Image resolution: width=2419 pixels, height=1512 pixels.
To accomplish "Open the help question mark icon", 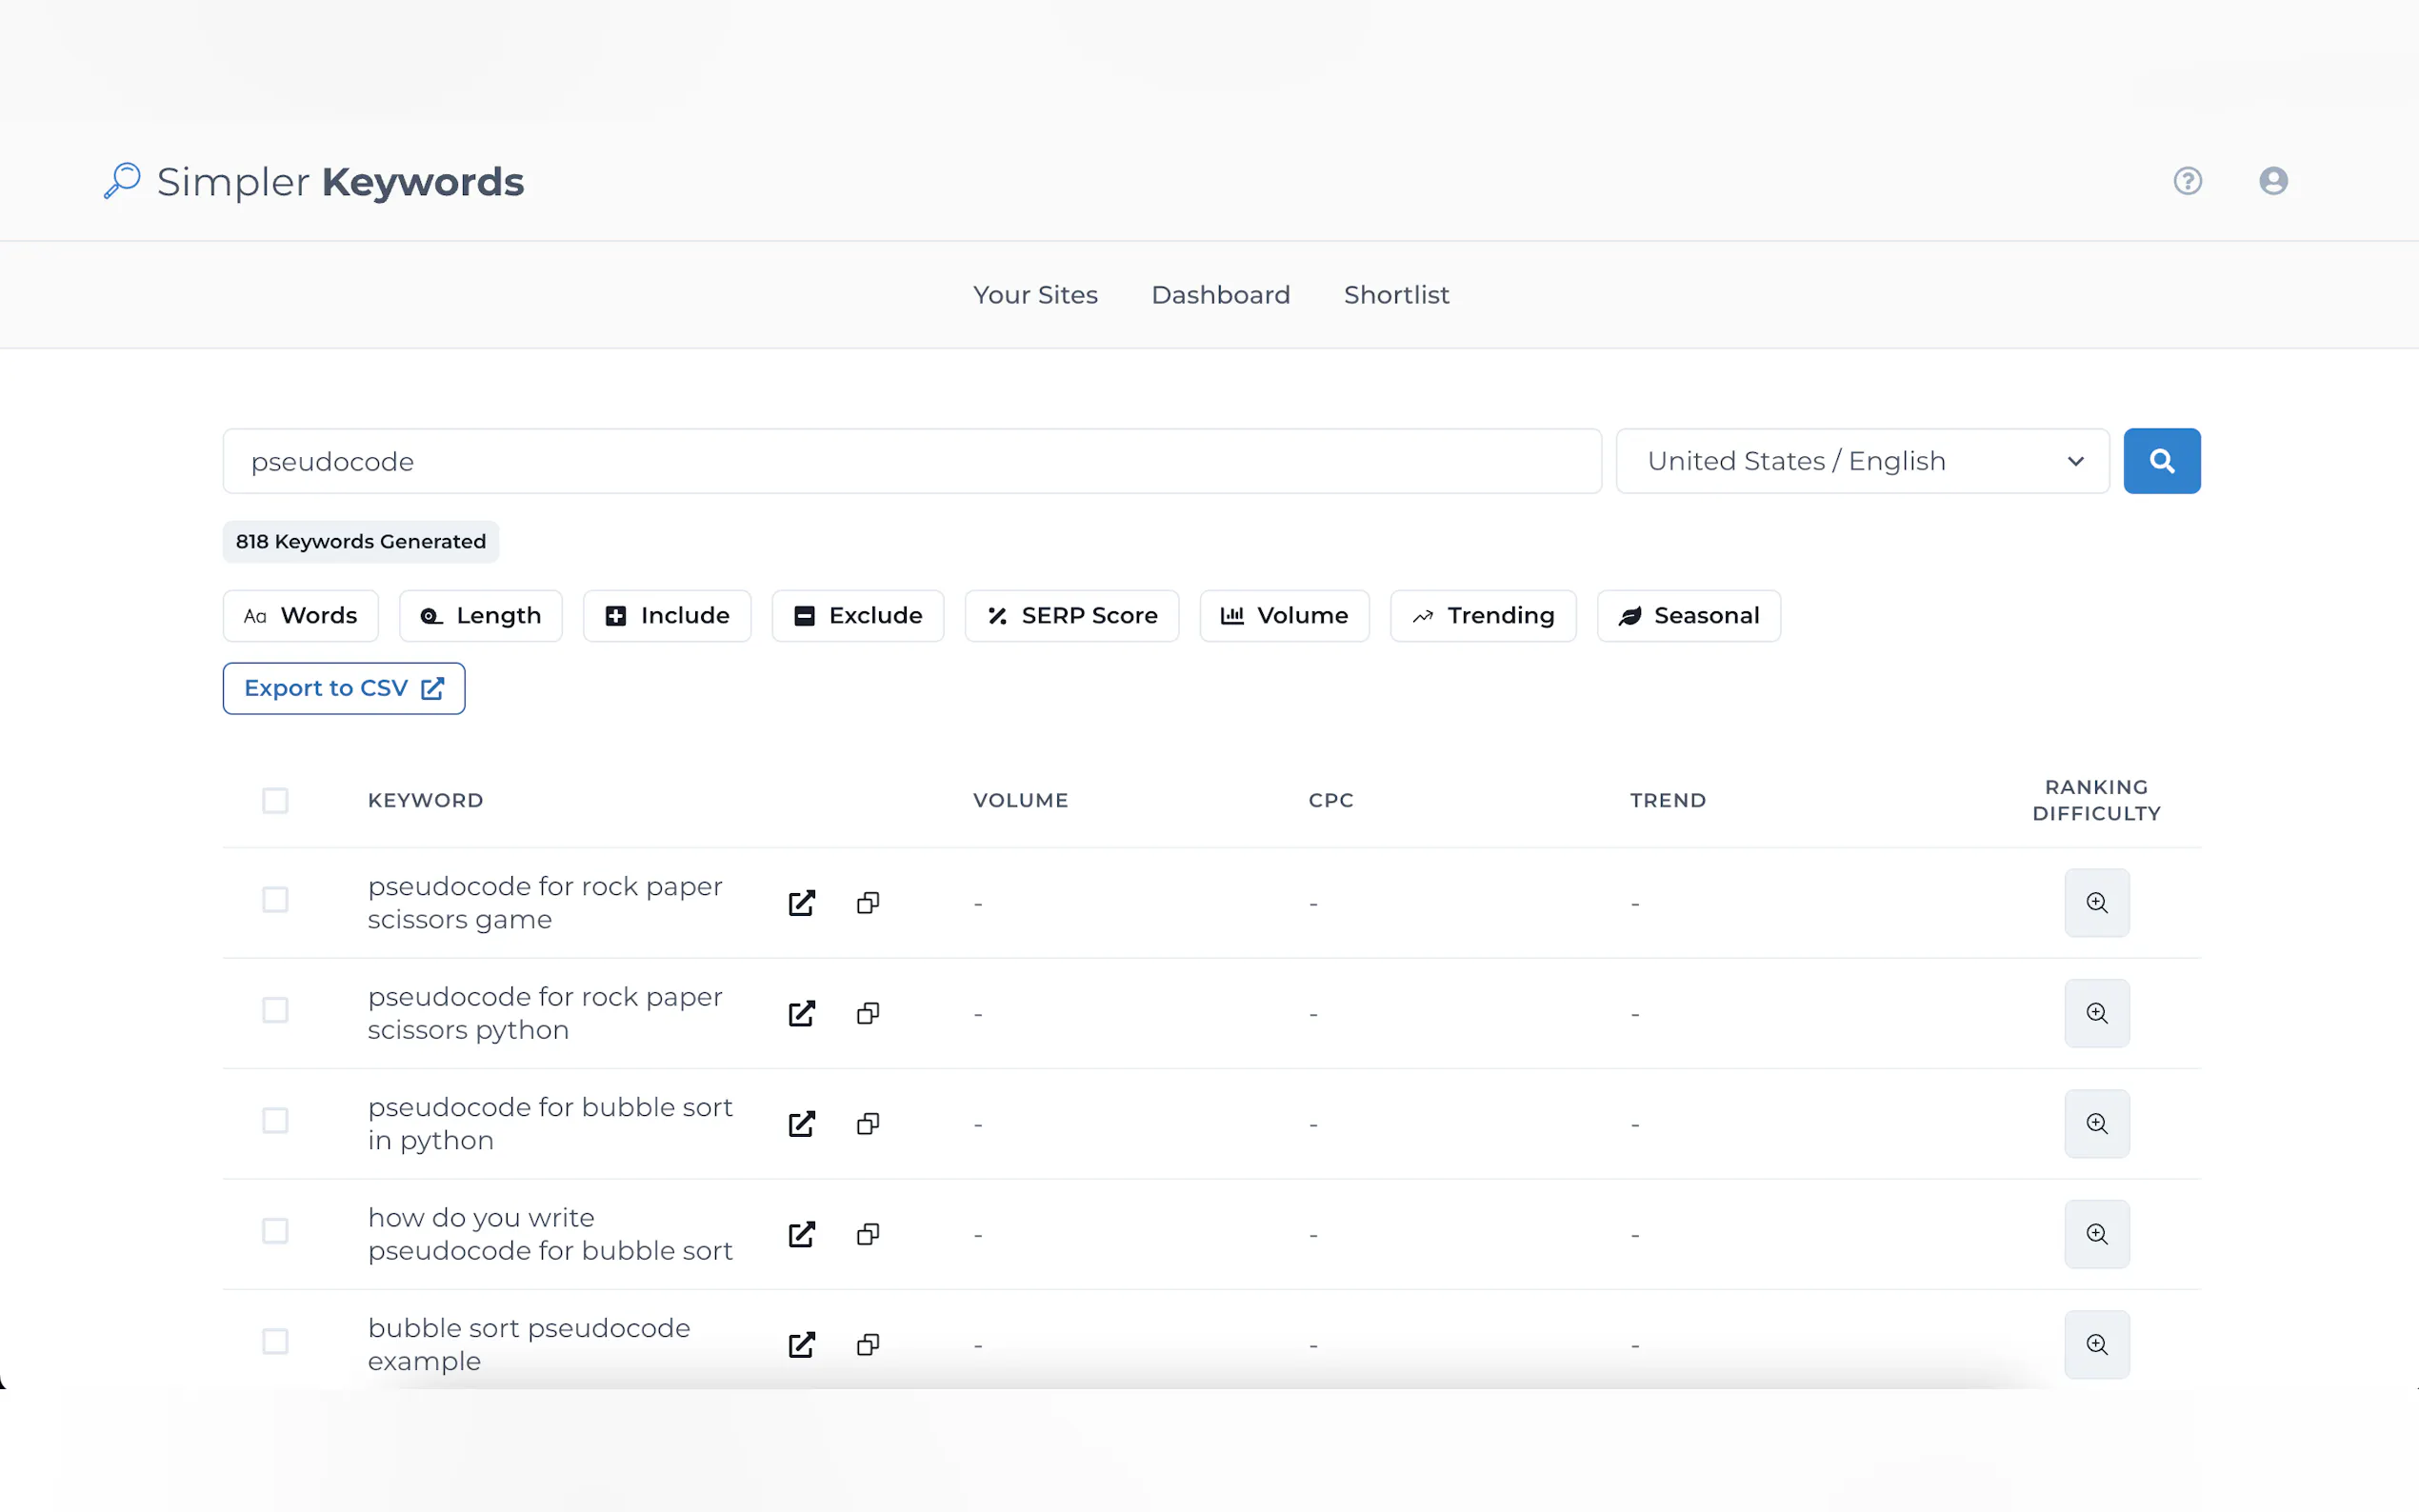I will click(2187, 181).
